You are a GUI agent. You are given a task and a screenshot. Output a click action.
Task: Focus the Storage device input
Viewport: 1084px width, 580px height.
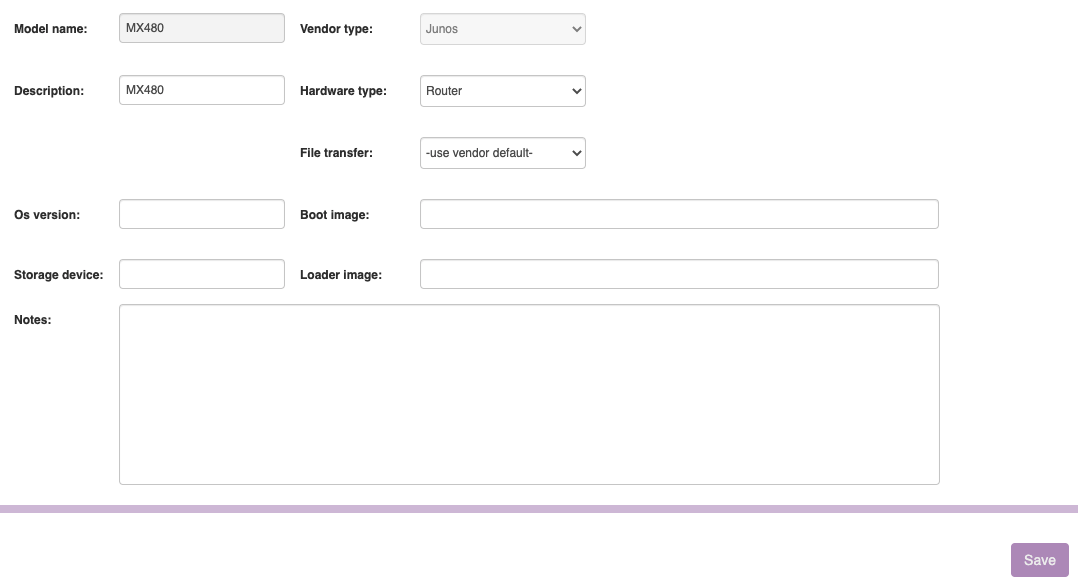coord(201,274)
